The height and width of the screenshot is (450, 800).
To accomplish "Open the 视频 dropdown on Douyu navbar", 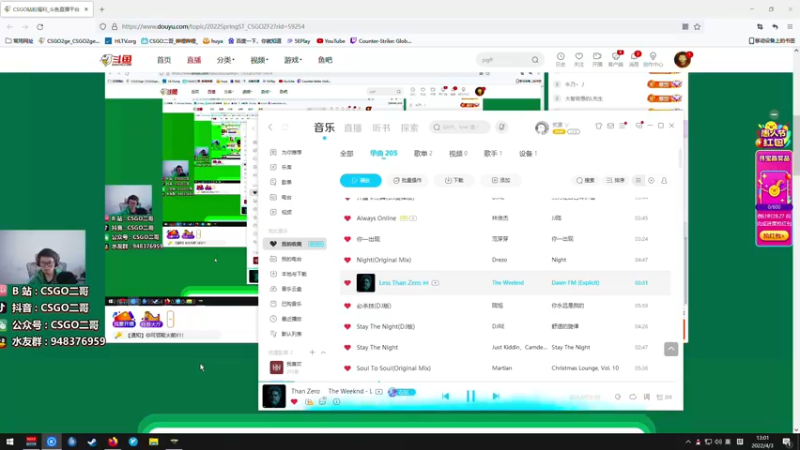I will tap(259, 60).
